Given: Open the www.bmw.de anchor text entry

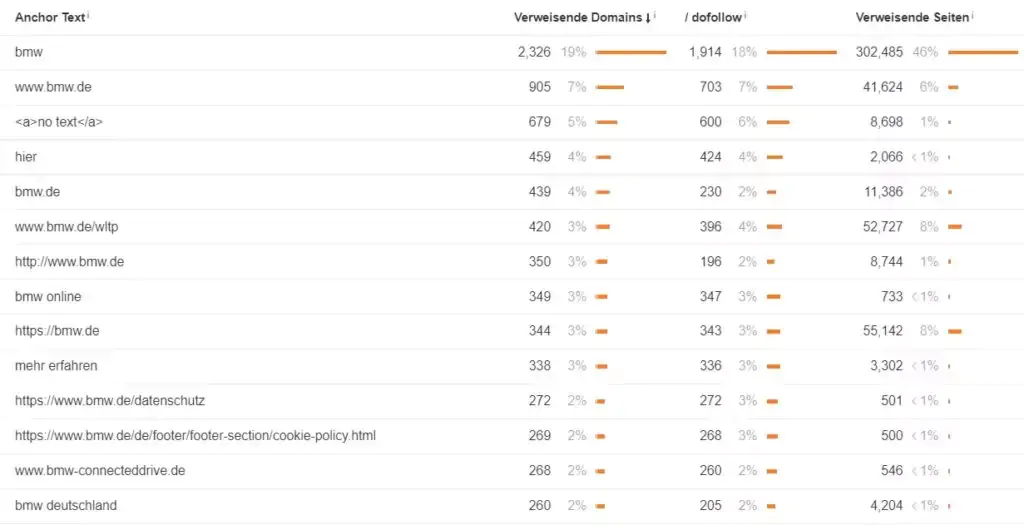Looking at the screenshot, I should (x=53, y=87).
